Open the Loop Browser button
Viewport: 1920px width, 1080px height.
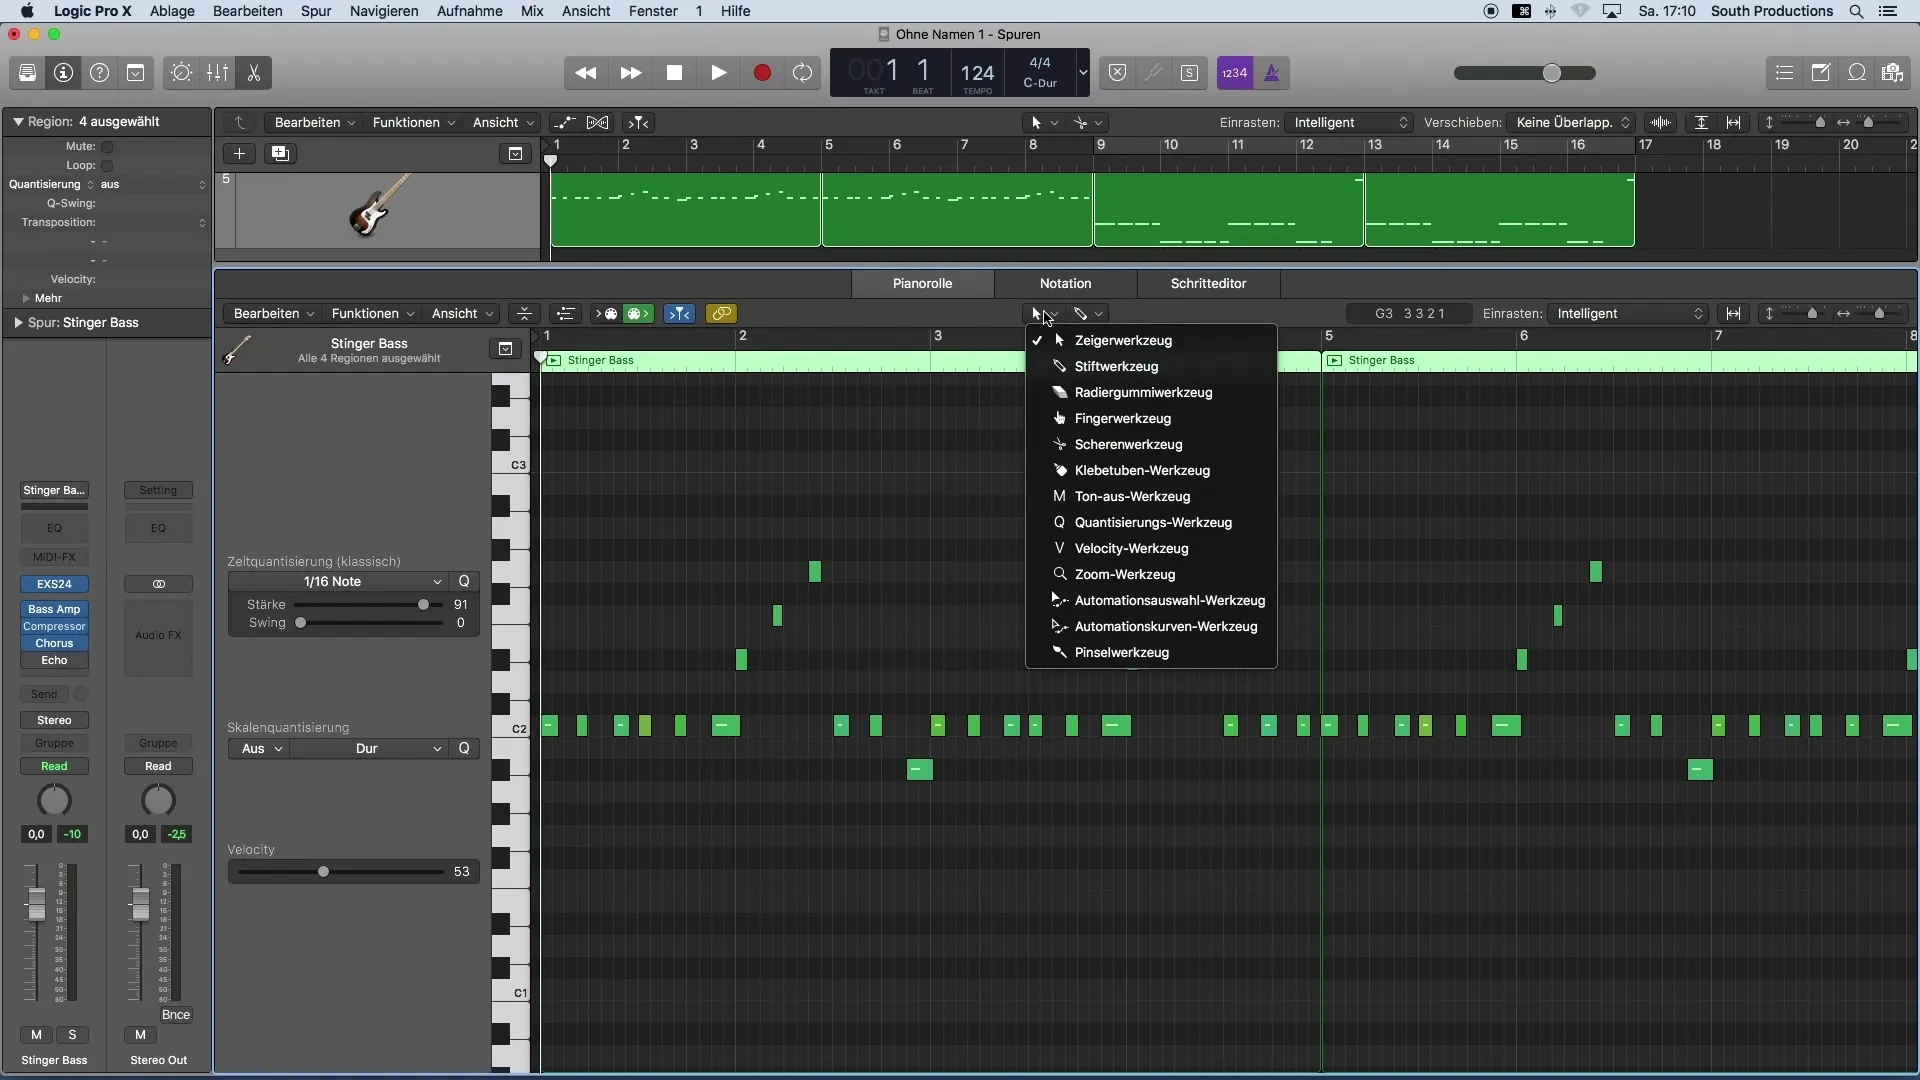click(1857, 73)
